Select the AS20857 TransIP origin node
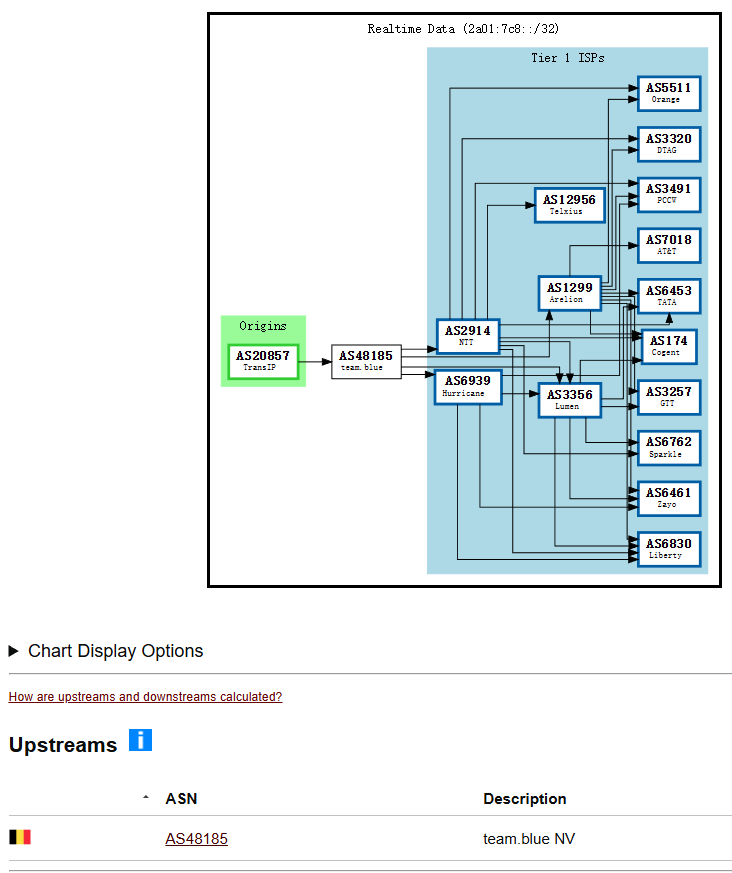 tap(263, 361)
